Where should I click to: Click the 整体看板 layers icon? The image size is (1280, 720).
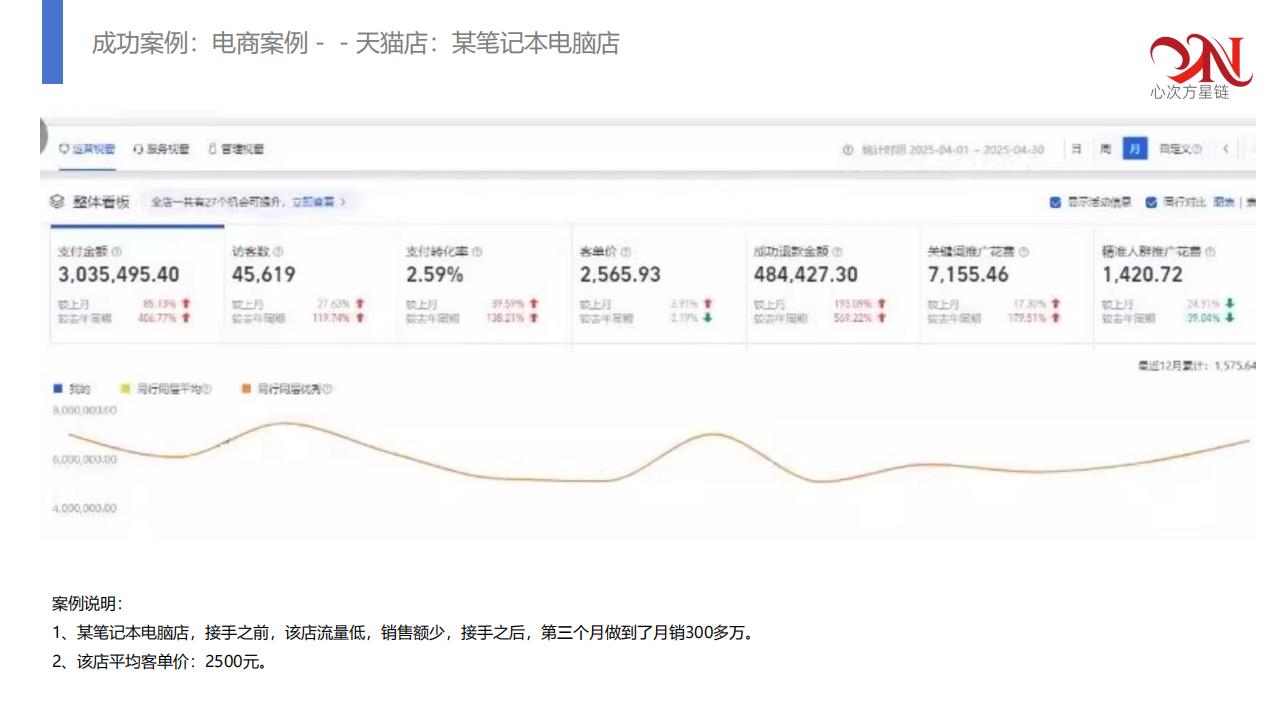click(57, 202)
